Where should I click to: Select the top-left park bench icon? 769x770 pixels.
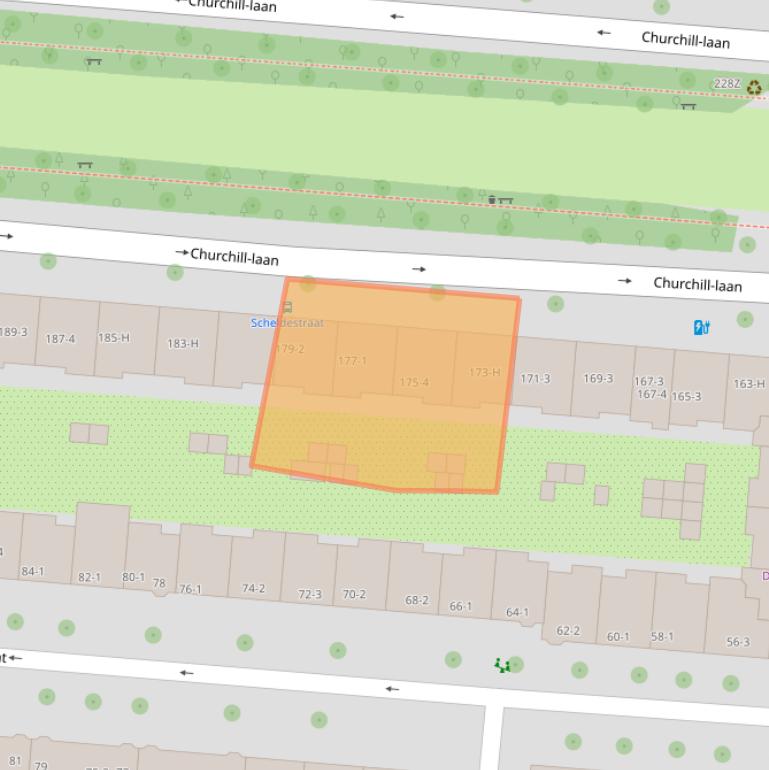tap(94, 62)
